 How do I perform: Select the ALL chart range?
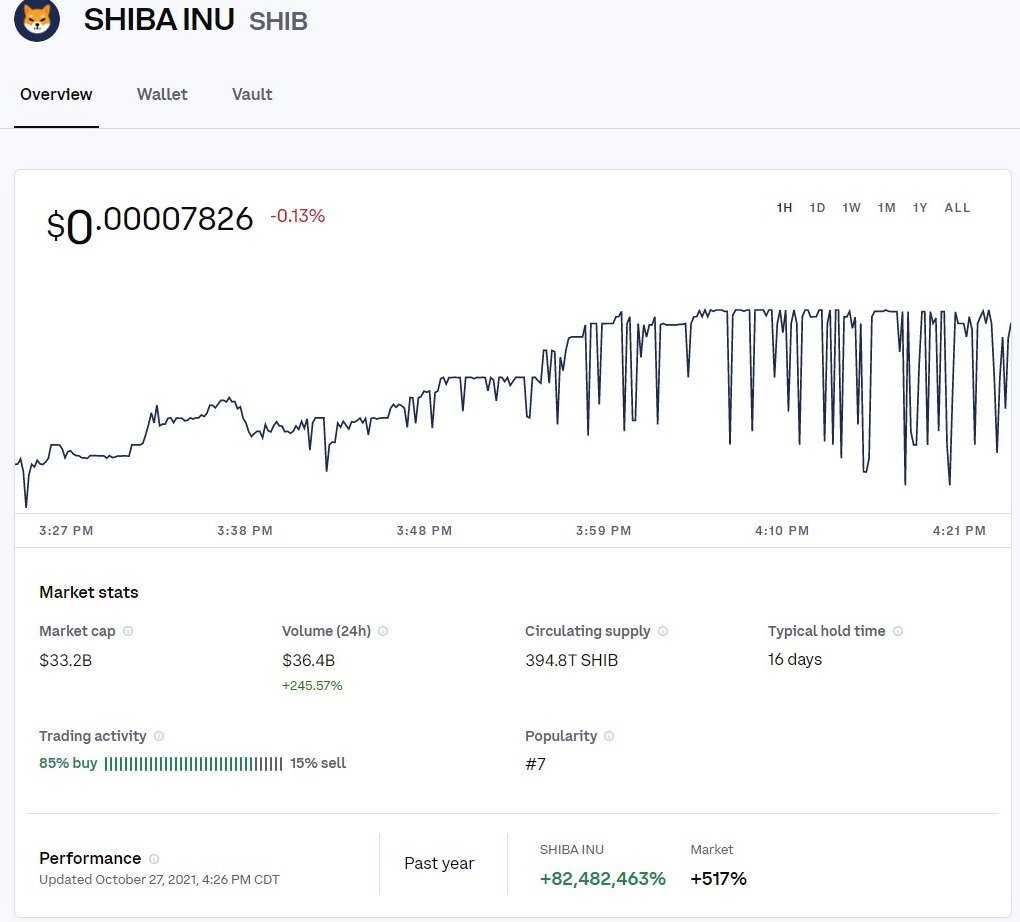point(958,208)
